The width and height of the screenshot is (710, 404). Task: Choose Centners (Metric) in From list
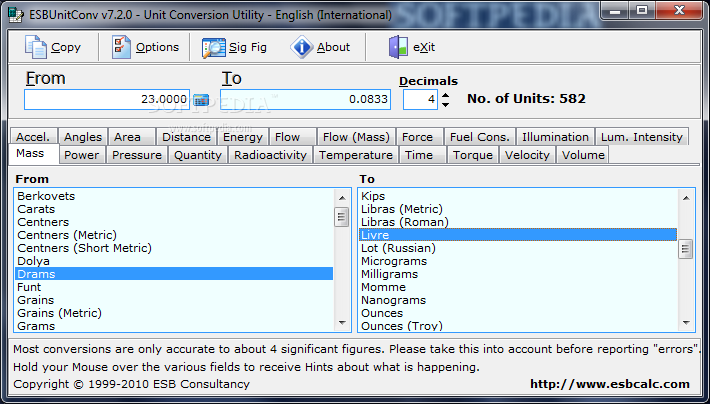[x=174, y=235]
